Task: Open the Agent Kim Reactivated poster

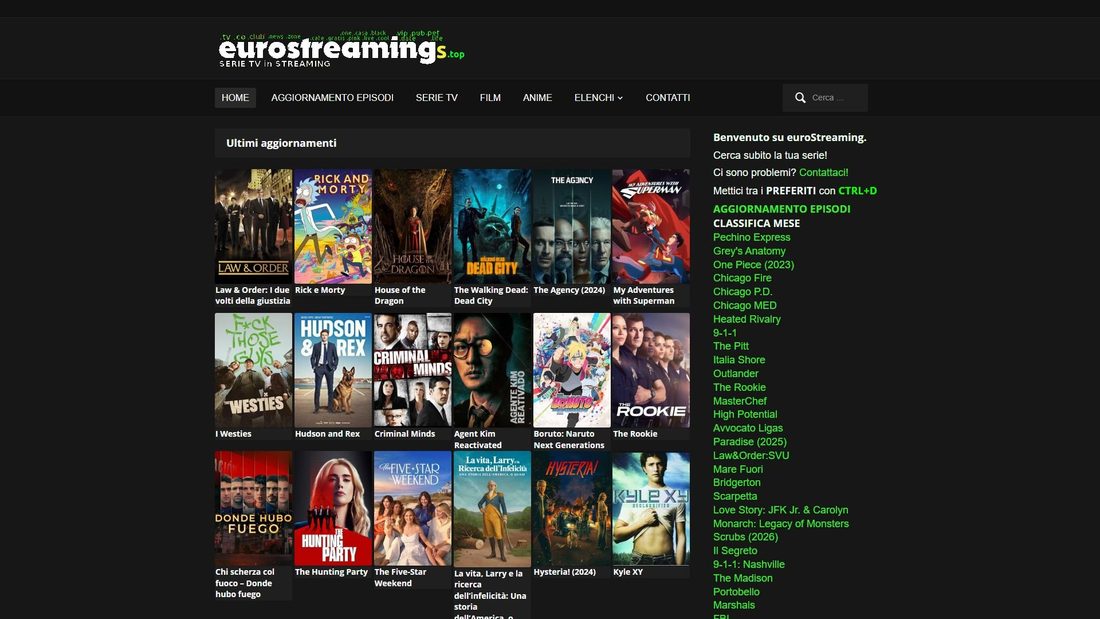Action: (x=492, y=370)
